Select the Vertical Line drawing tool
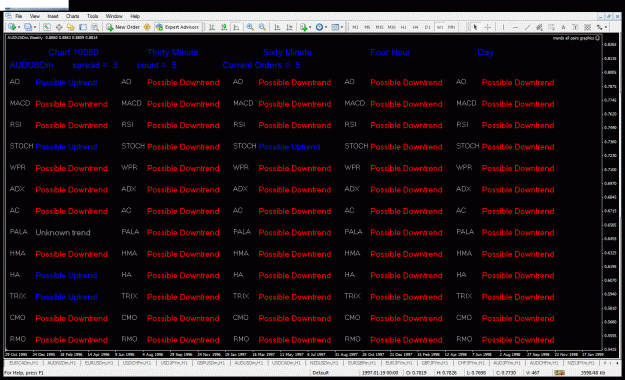Screen dimensions: 625x380 coord(503,27)
